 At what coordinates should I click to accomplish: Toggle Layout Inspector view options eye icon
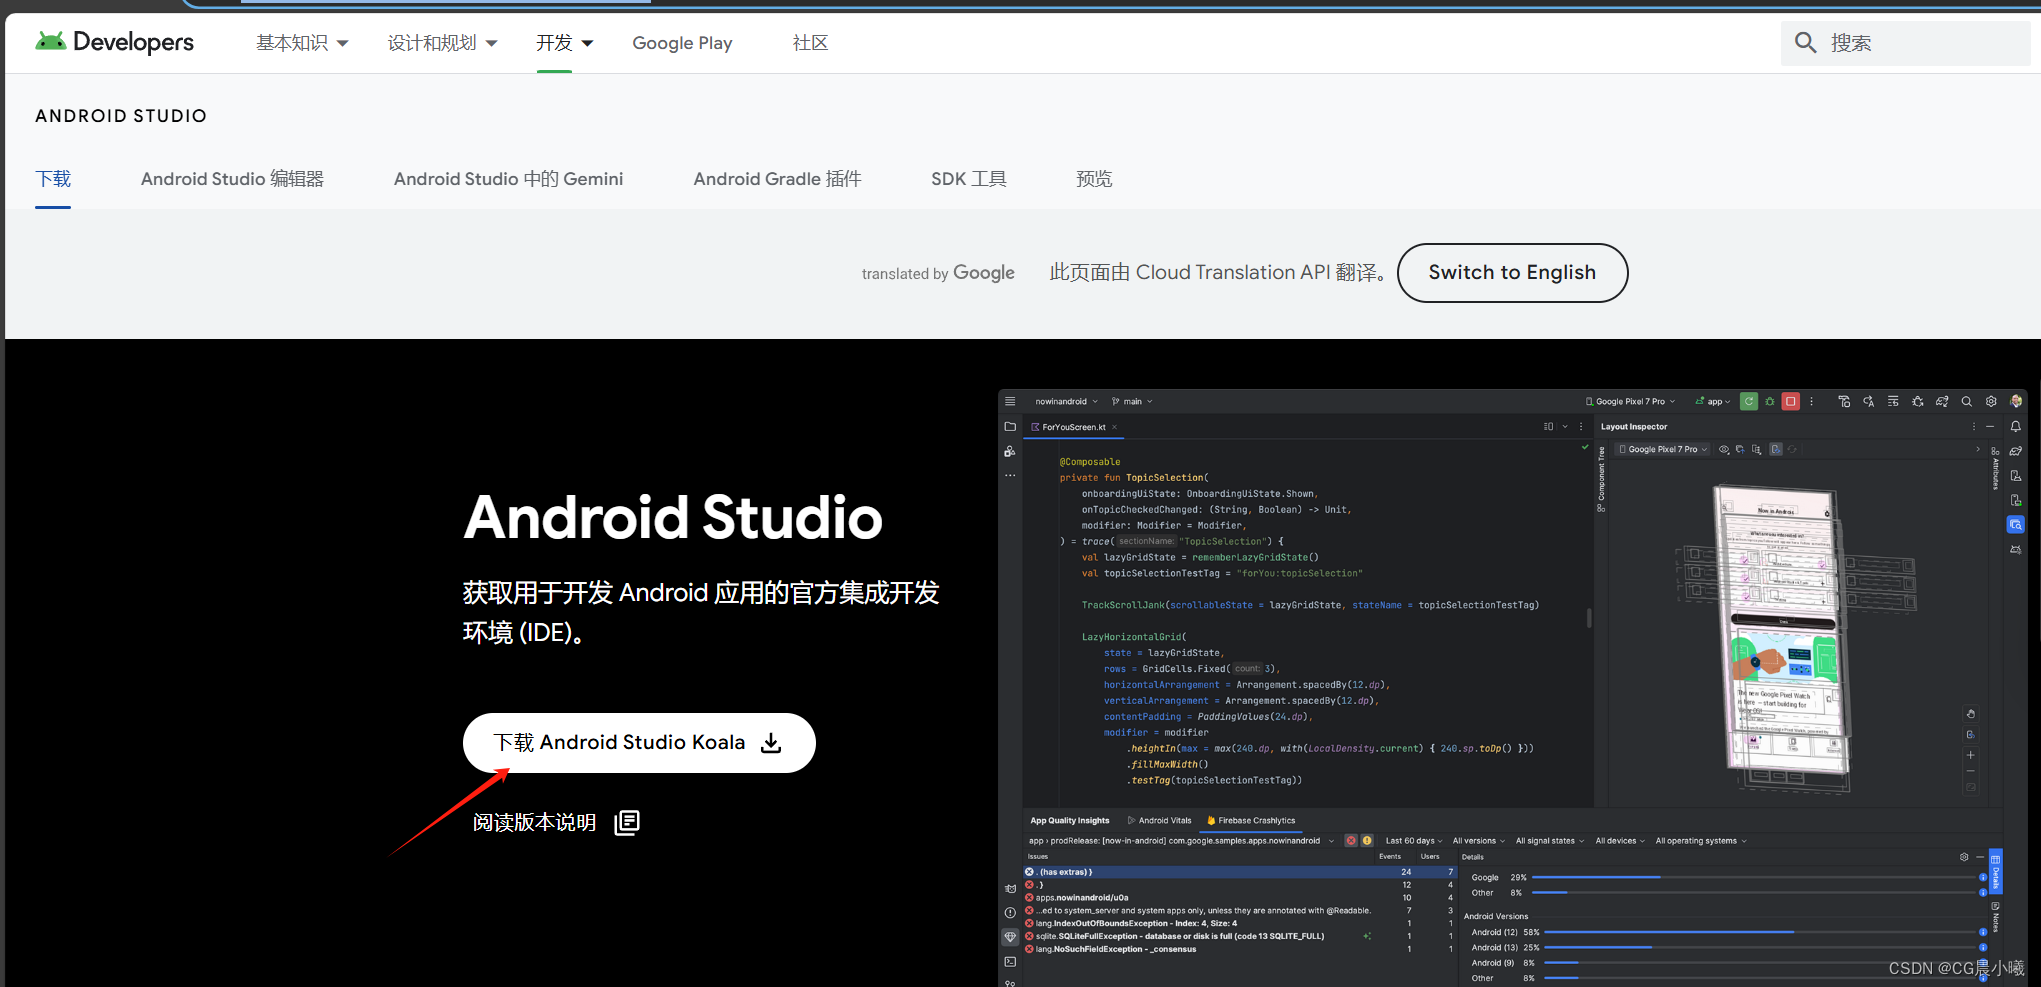[x=1724, y=449]
